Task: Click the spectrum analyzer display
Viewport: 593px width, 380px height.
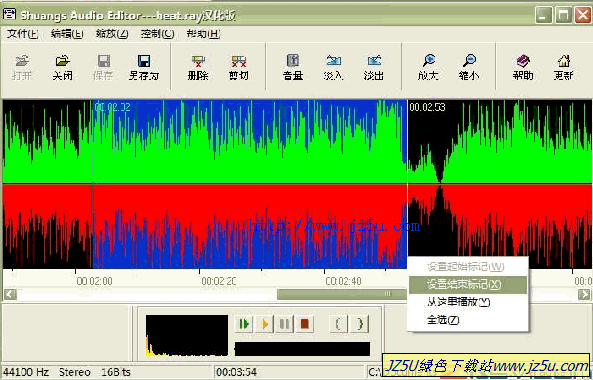Action: tap(187, 335)
